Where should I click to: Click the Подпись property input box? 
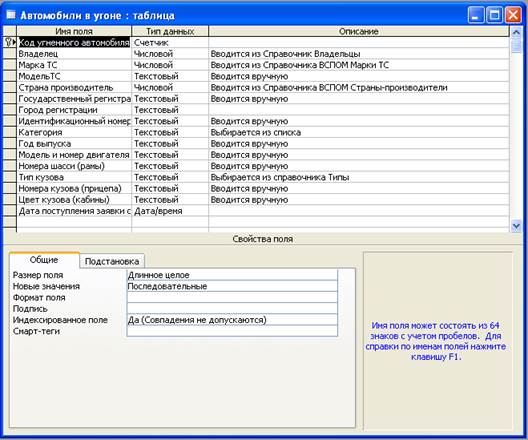232,308
